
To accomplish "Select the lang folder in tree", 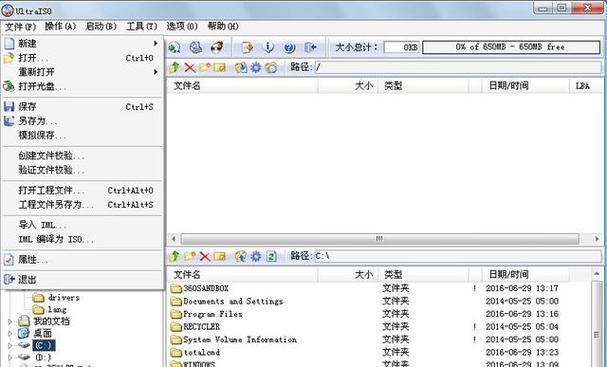I will pos(50,309).
